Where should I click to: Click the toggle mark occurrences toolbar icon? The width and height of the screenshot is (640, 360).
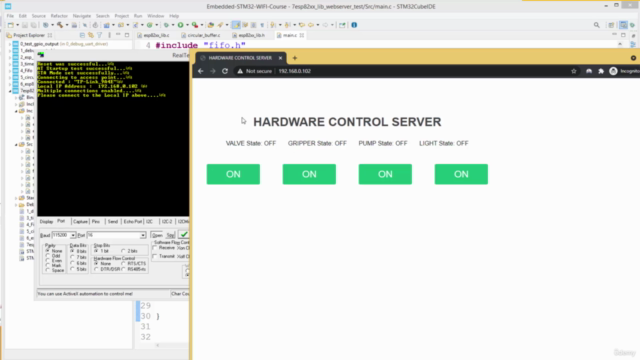(x=236, y=25)
